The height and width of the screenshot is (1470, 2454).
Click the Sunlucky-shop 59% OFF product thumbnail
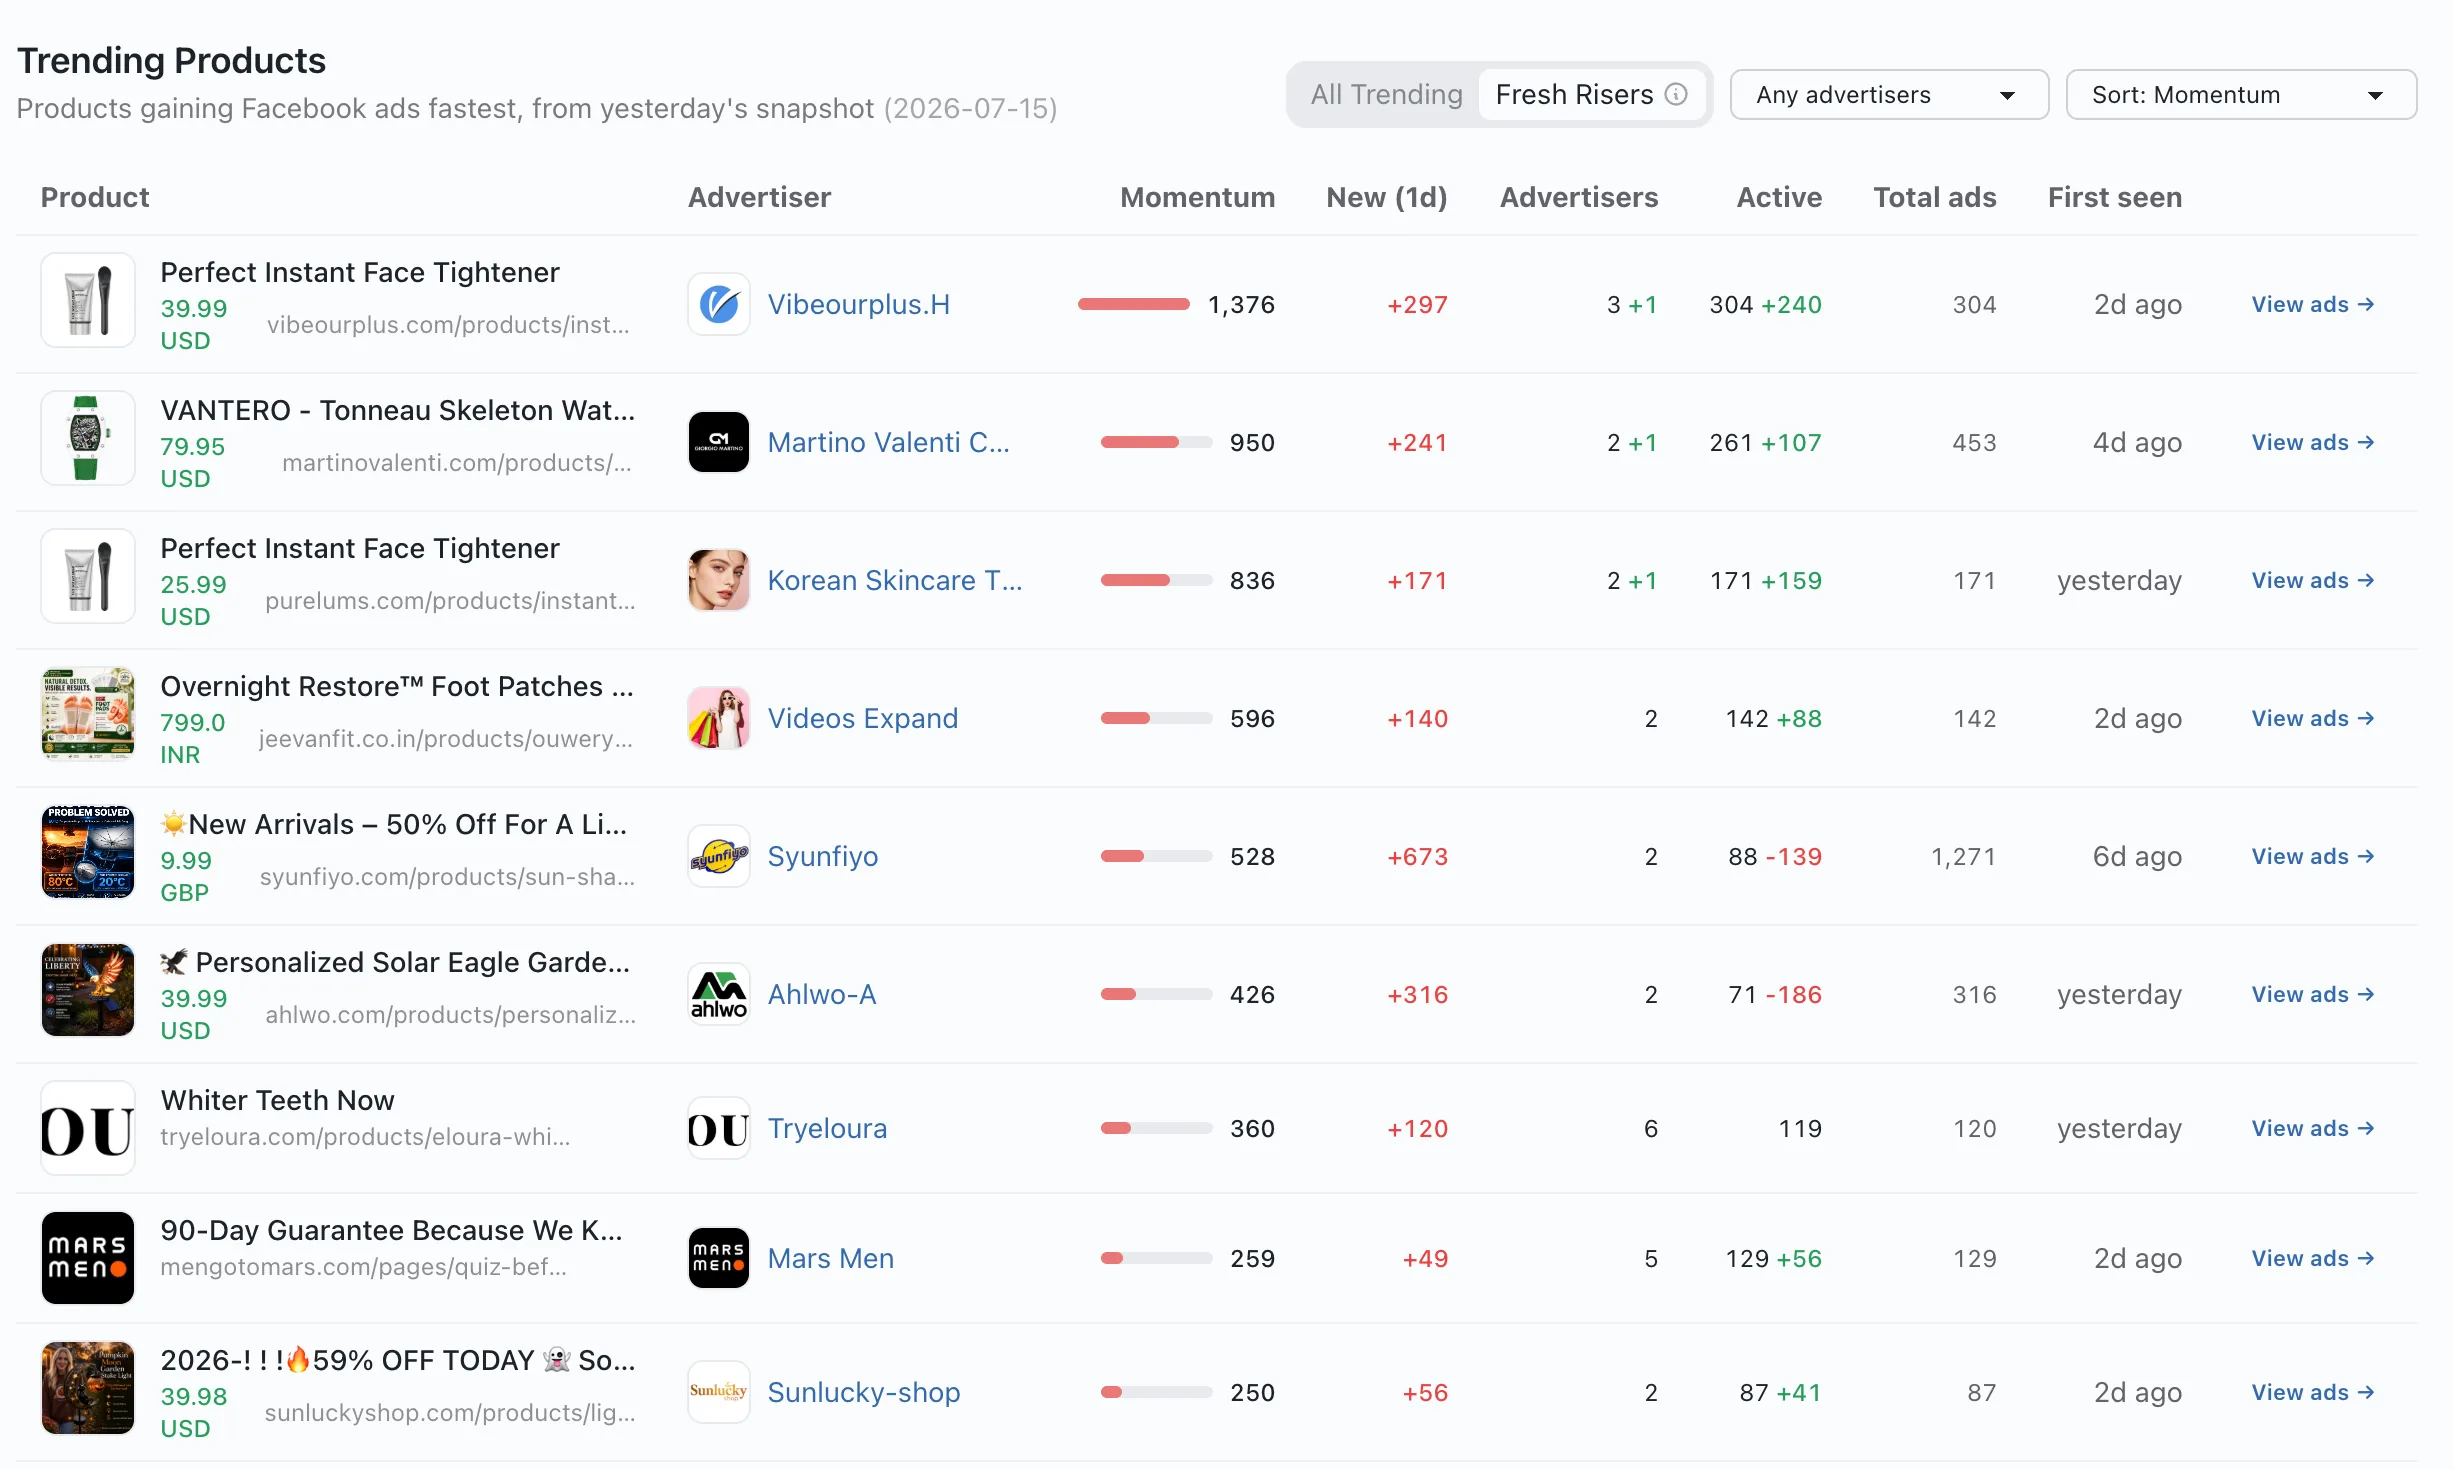(x=88, y=1388)
